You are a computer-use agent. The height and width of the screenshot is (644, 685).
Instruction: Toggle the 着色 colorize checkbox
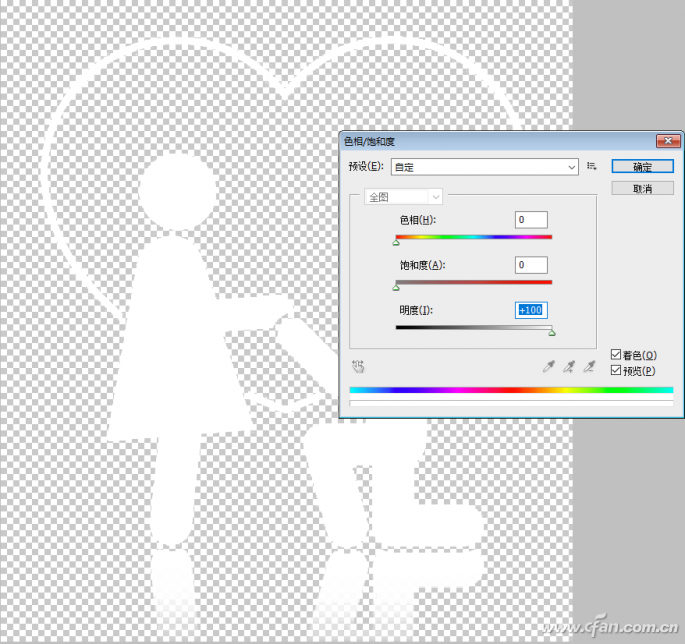616,354
